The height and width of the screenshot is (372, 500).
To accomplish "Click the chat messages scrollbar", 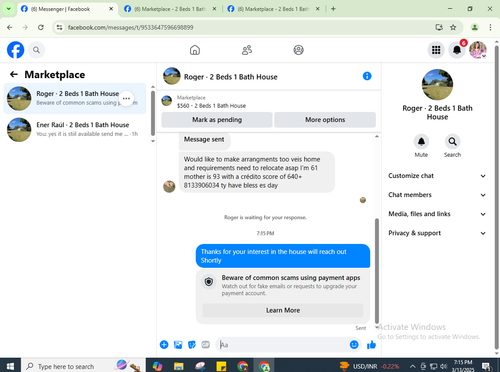I will coord(377,270).
